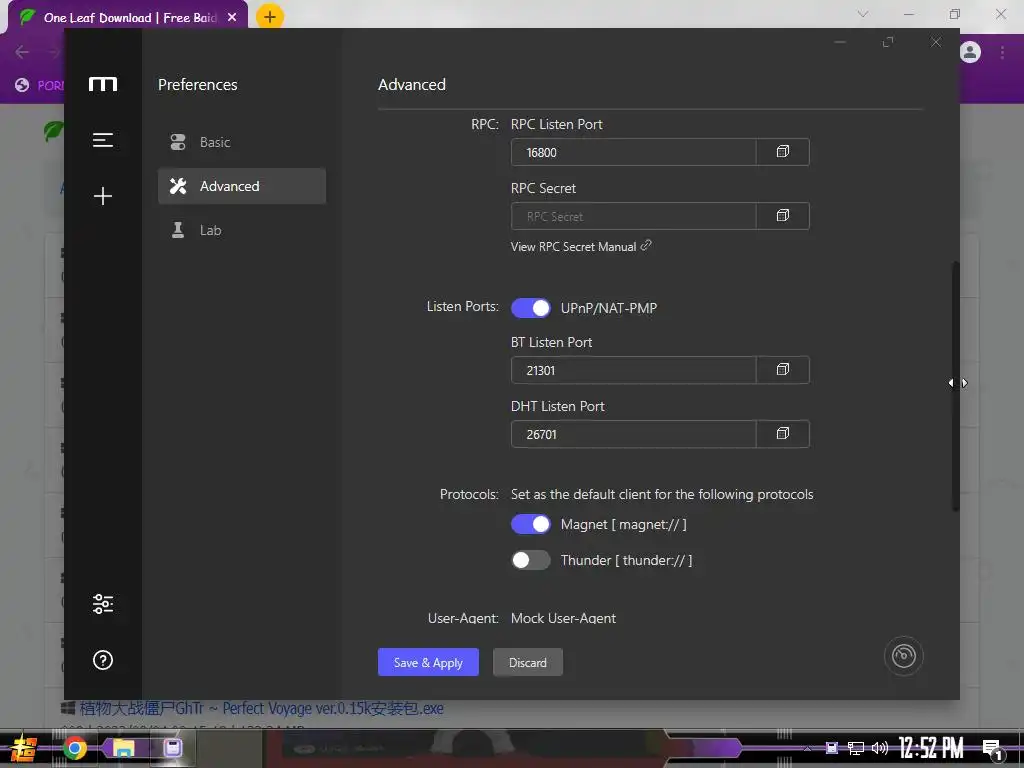Open the browser profile avatar icon
Viewport: 1024px width, 768px height.
(x=970, y=52)
